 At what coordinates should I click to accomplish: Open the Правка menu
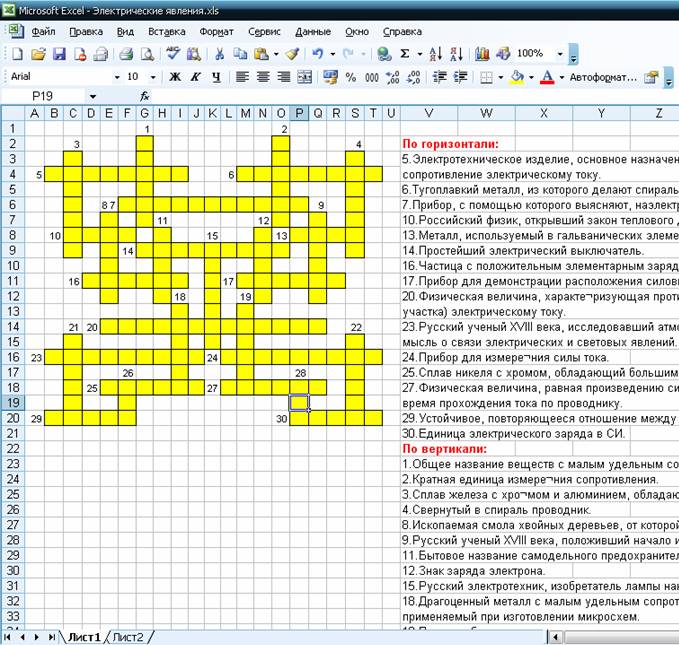86,32
